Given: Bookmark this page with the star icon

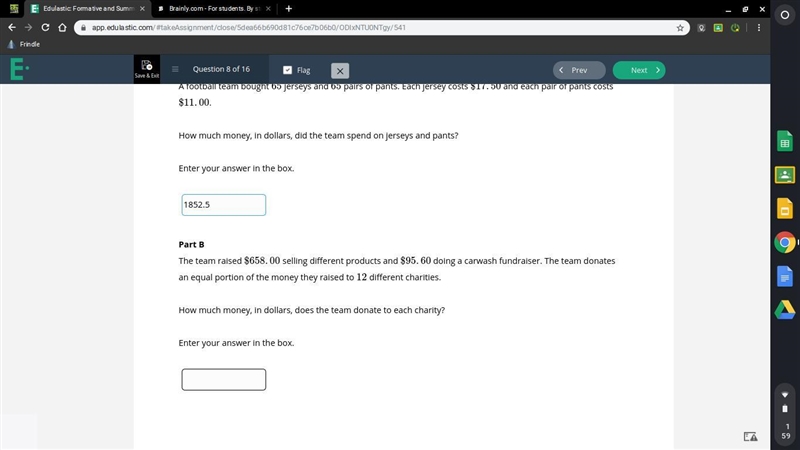Looking at the screenshot, I should pos(680,28).
